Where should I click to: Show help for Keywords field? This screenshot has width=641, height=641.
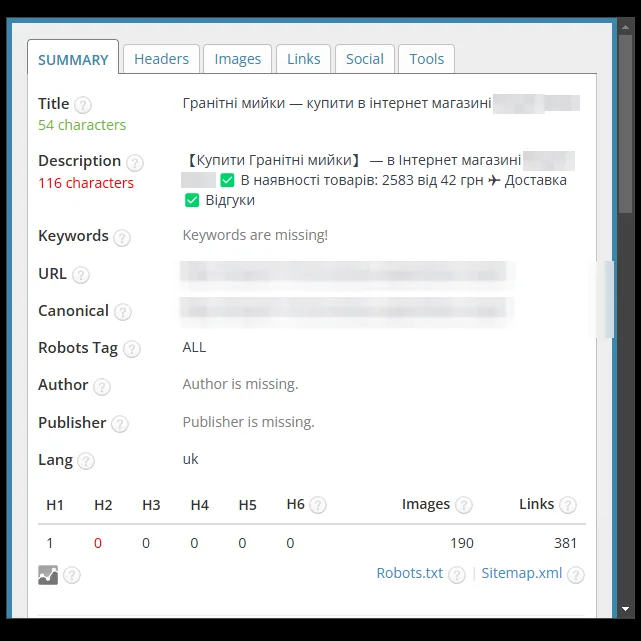(x=122, y=238)
